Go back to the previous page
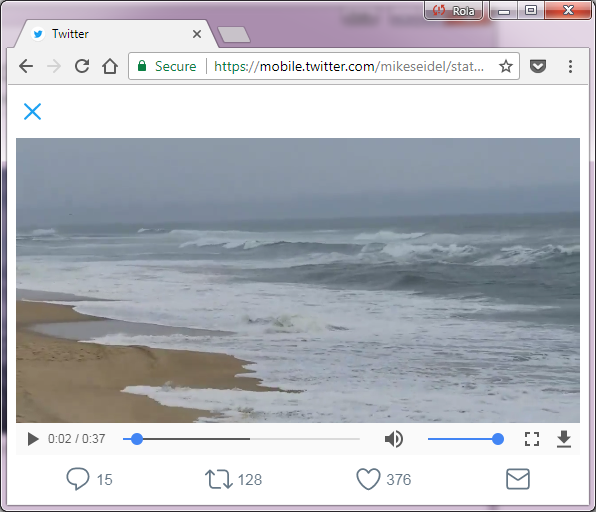This screenshot has width=596, height=512. [x=26, y=66]
